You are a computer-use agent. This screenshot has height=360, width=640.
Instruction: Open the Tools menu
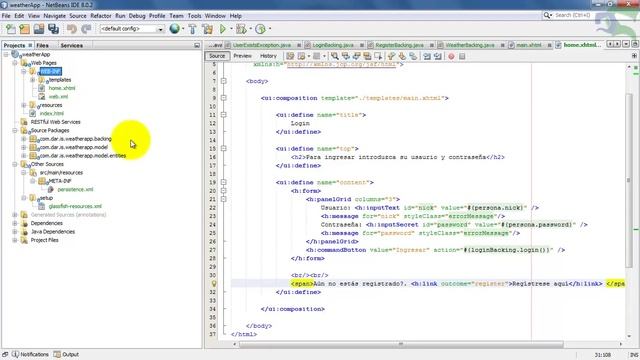tap(195, 16)
